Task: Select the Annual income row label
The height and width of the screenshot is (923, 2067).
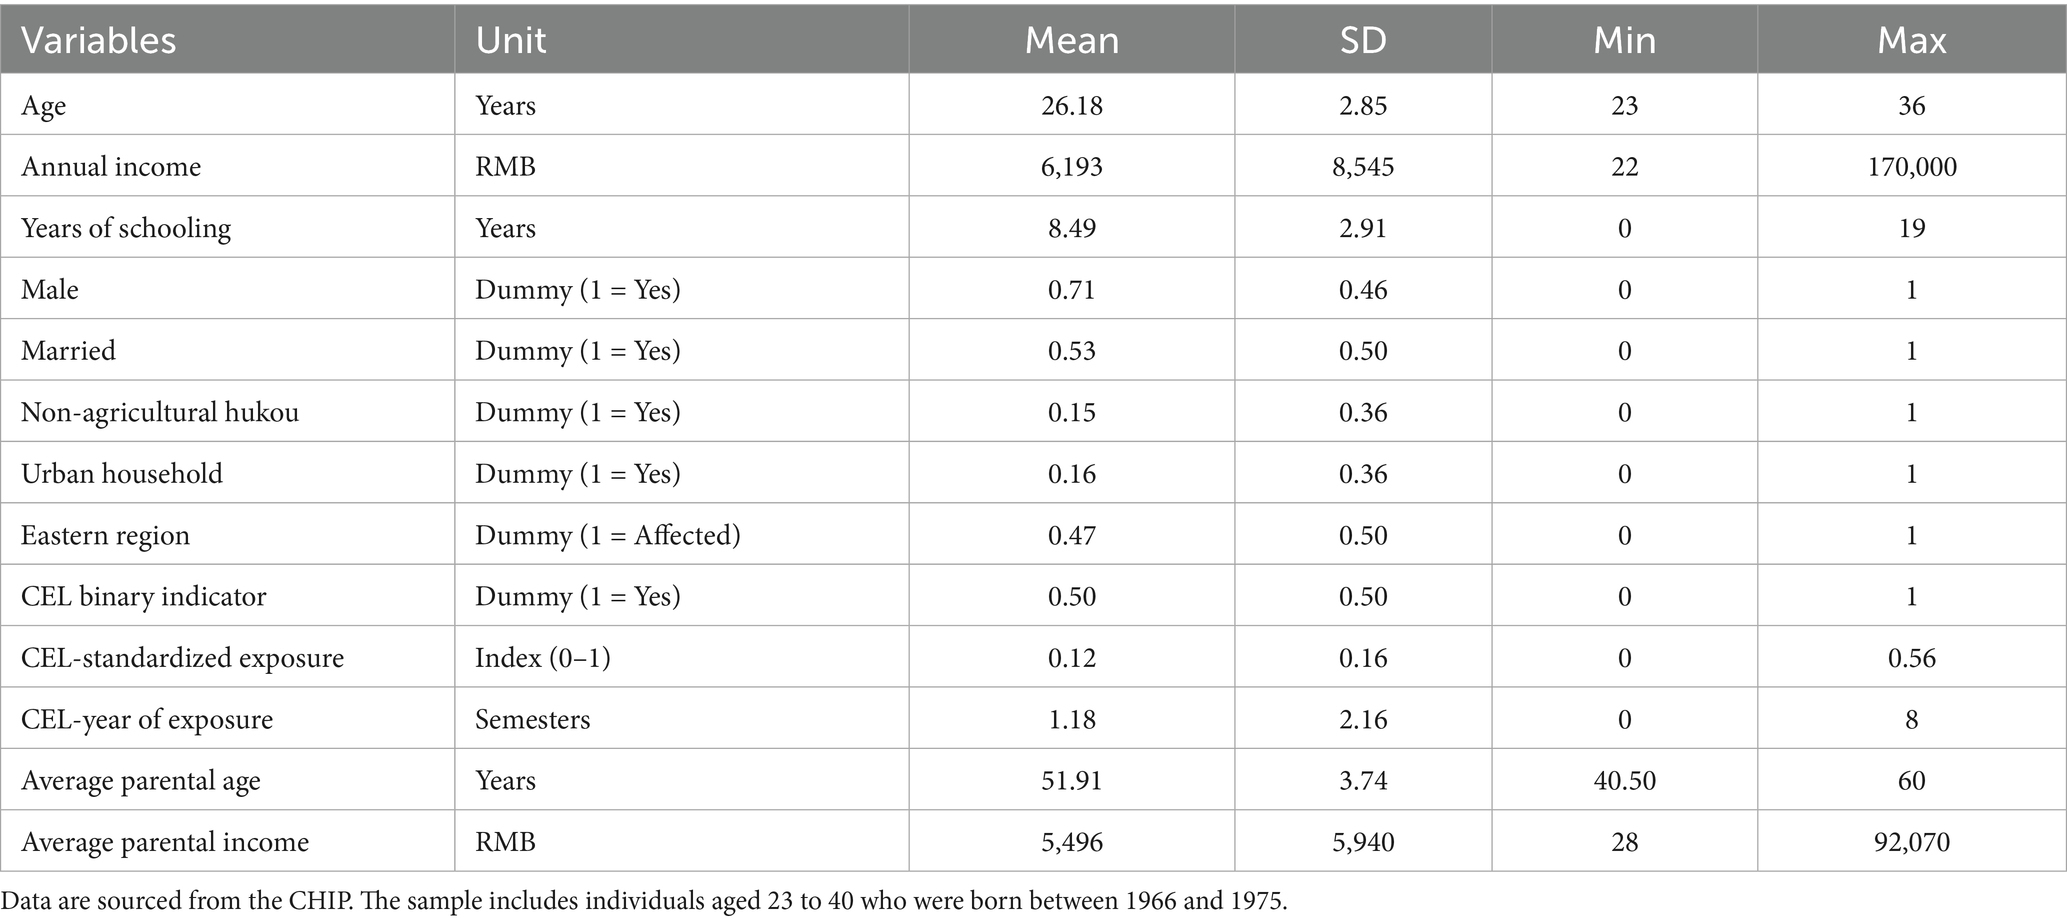Action: 111,166
